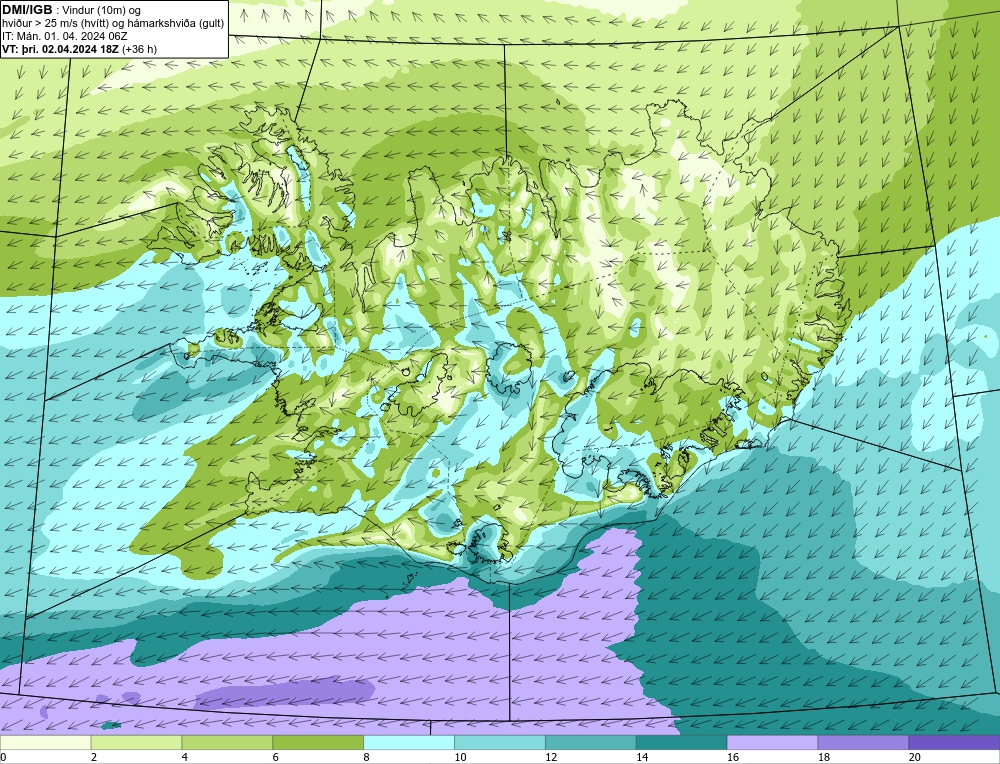The height and width of the screenshot is (764, 1000).
Task: Click the legend scale label '20'
Action: coord(915,757)
